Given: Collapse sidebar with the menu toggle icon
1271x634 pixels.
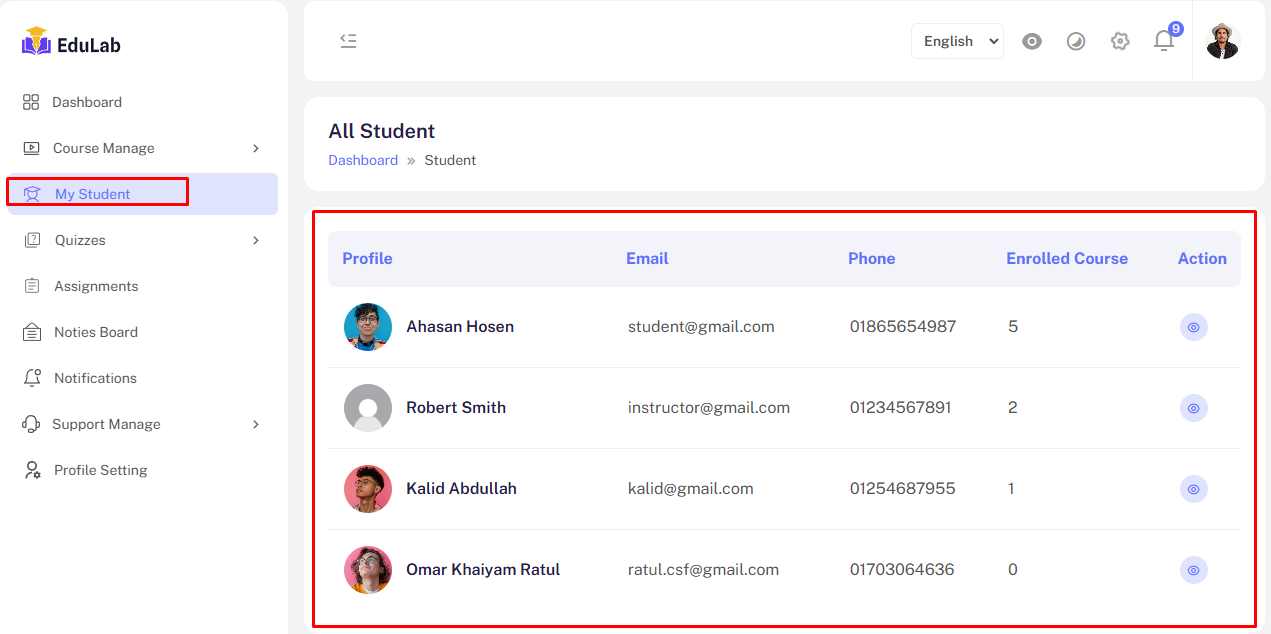Looking at the screenshot, I should coord(348,41).
